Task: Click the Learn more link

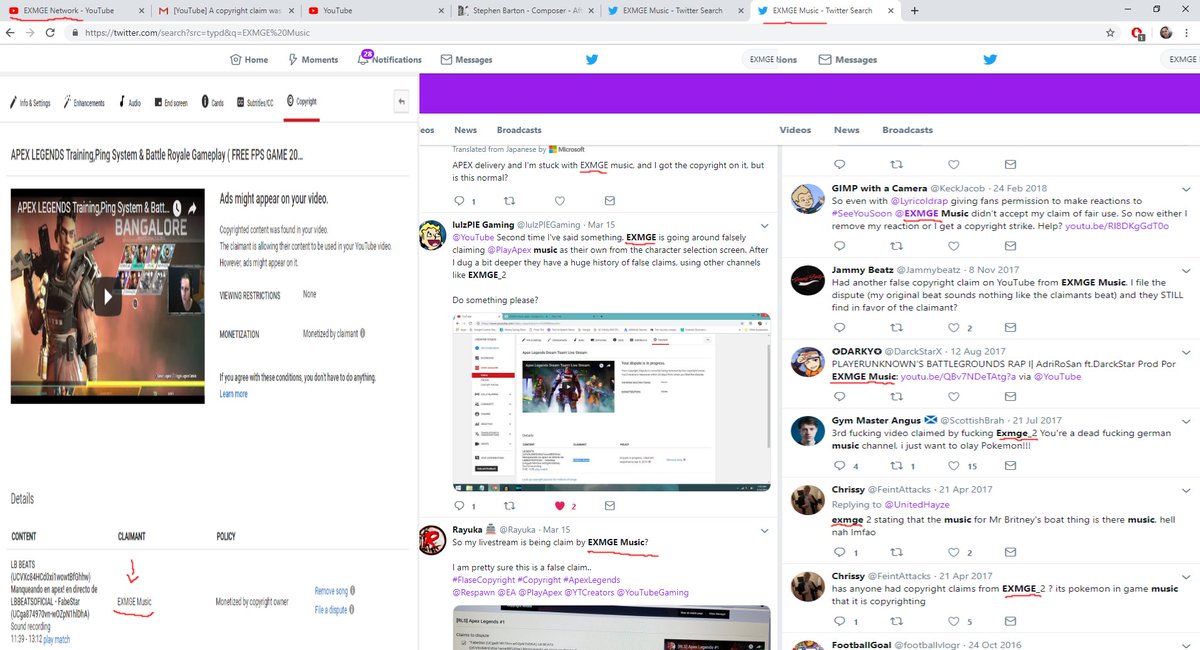Action: pyautogui.click(x=233, y=394)
